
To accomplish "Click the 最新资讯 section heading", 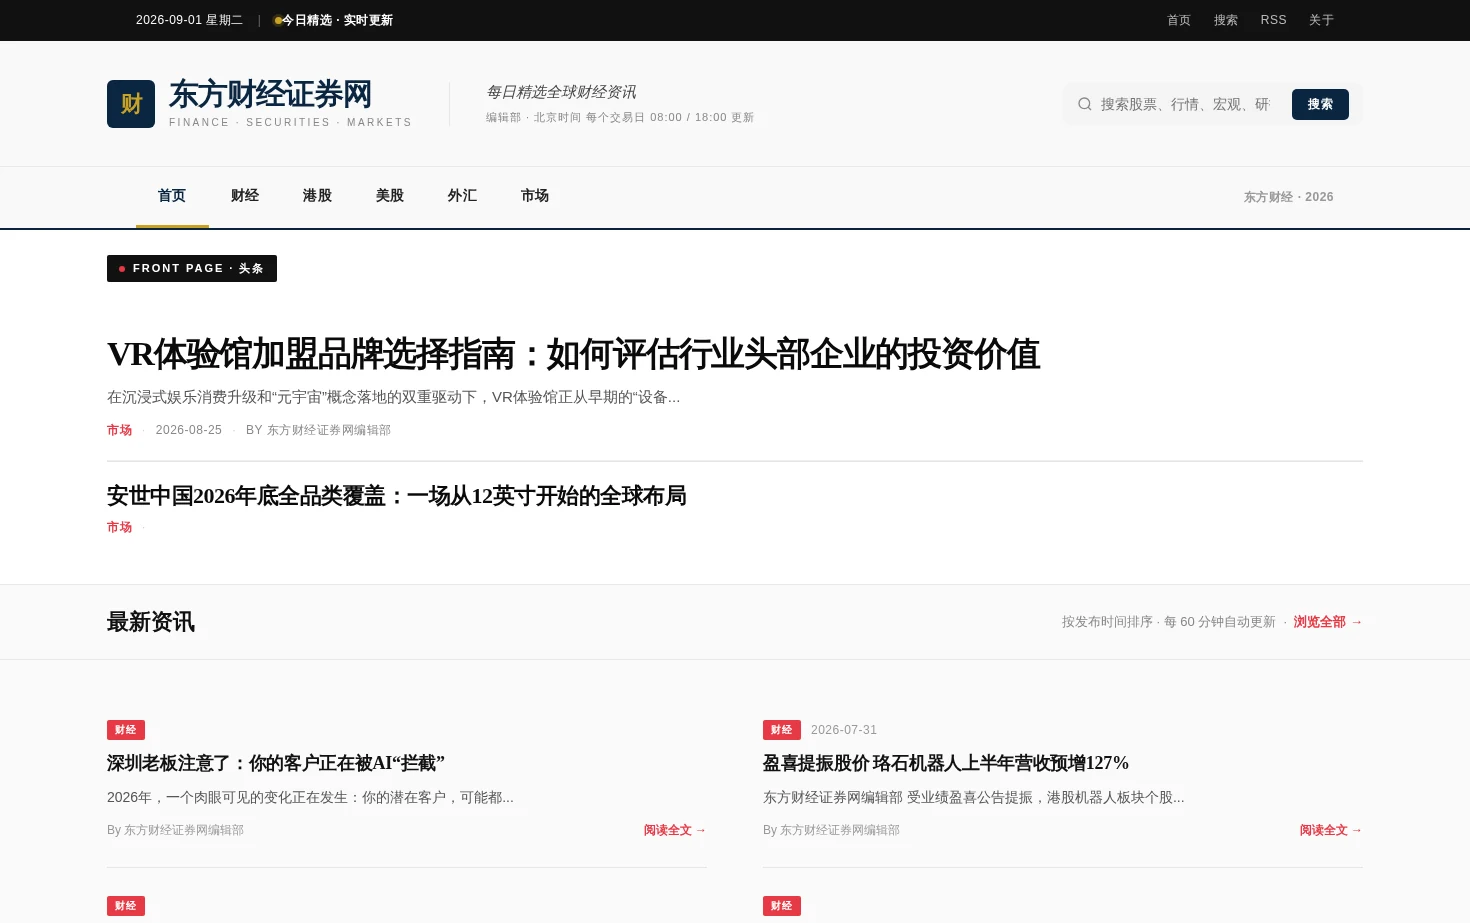I will pos(151,622).
